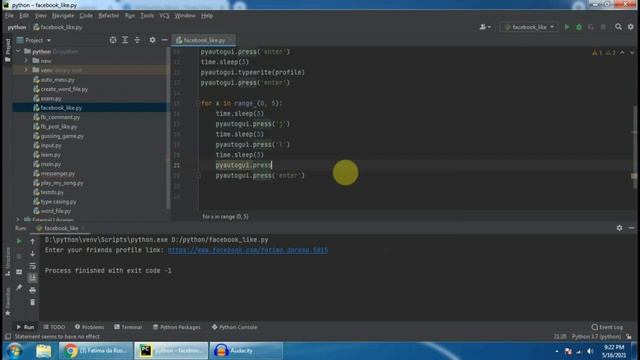Place cursor on line 22 press('enter') code

click(x=260, y=176)
